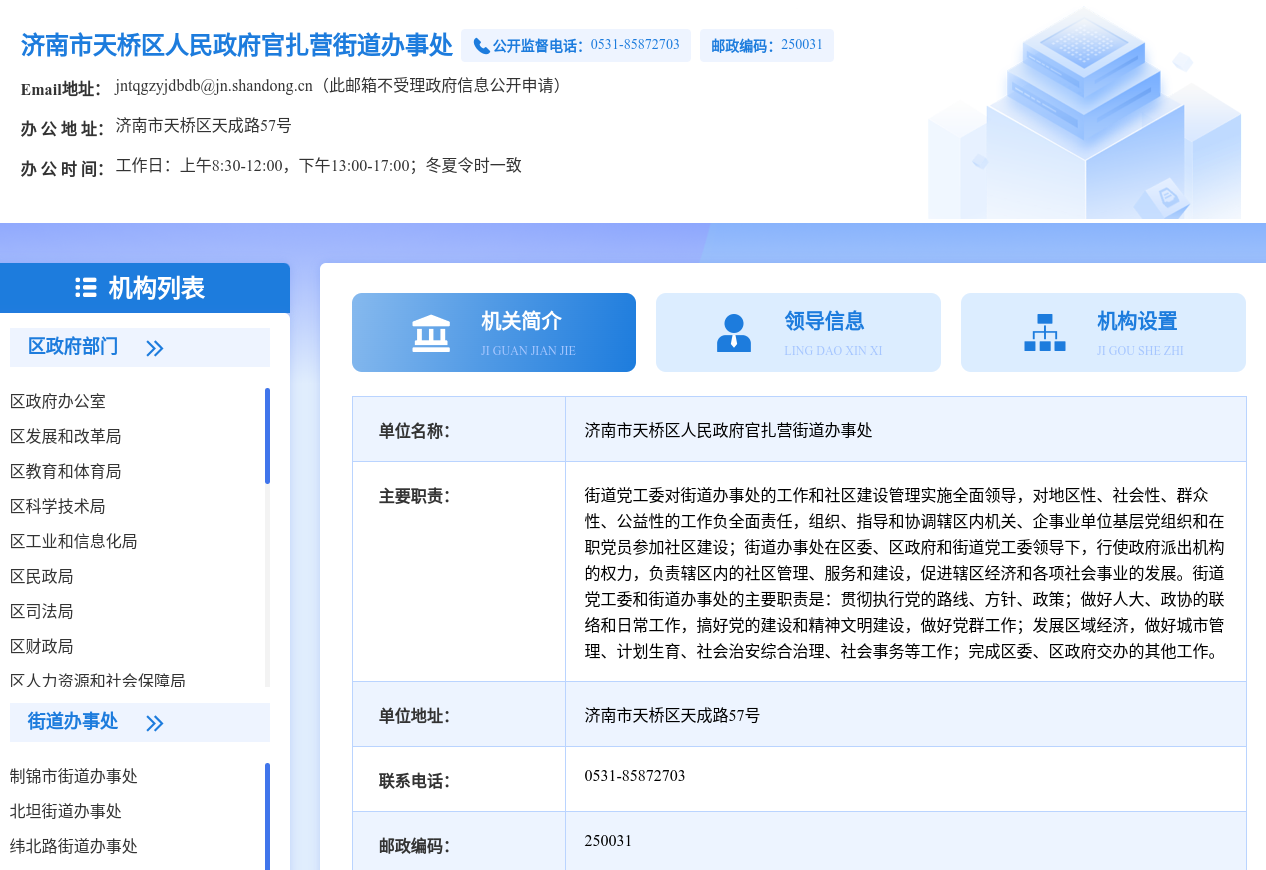This screenshot has height=870, width=1266.
Task: Open the 北坦街道办事处 link
Action: [66, 811]
